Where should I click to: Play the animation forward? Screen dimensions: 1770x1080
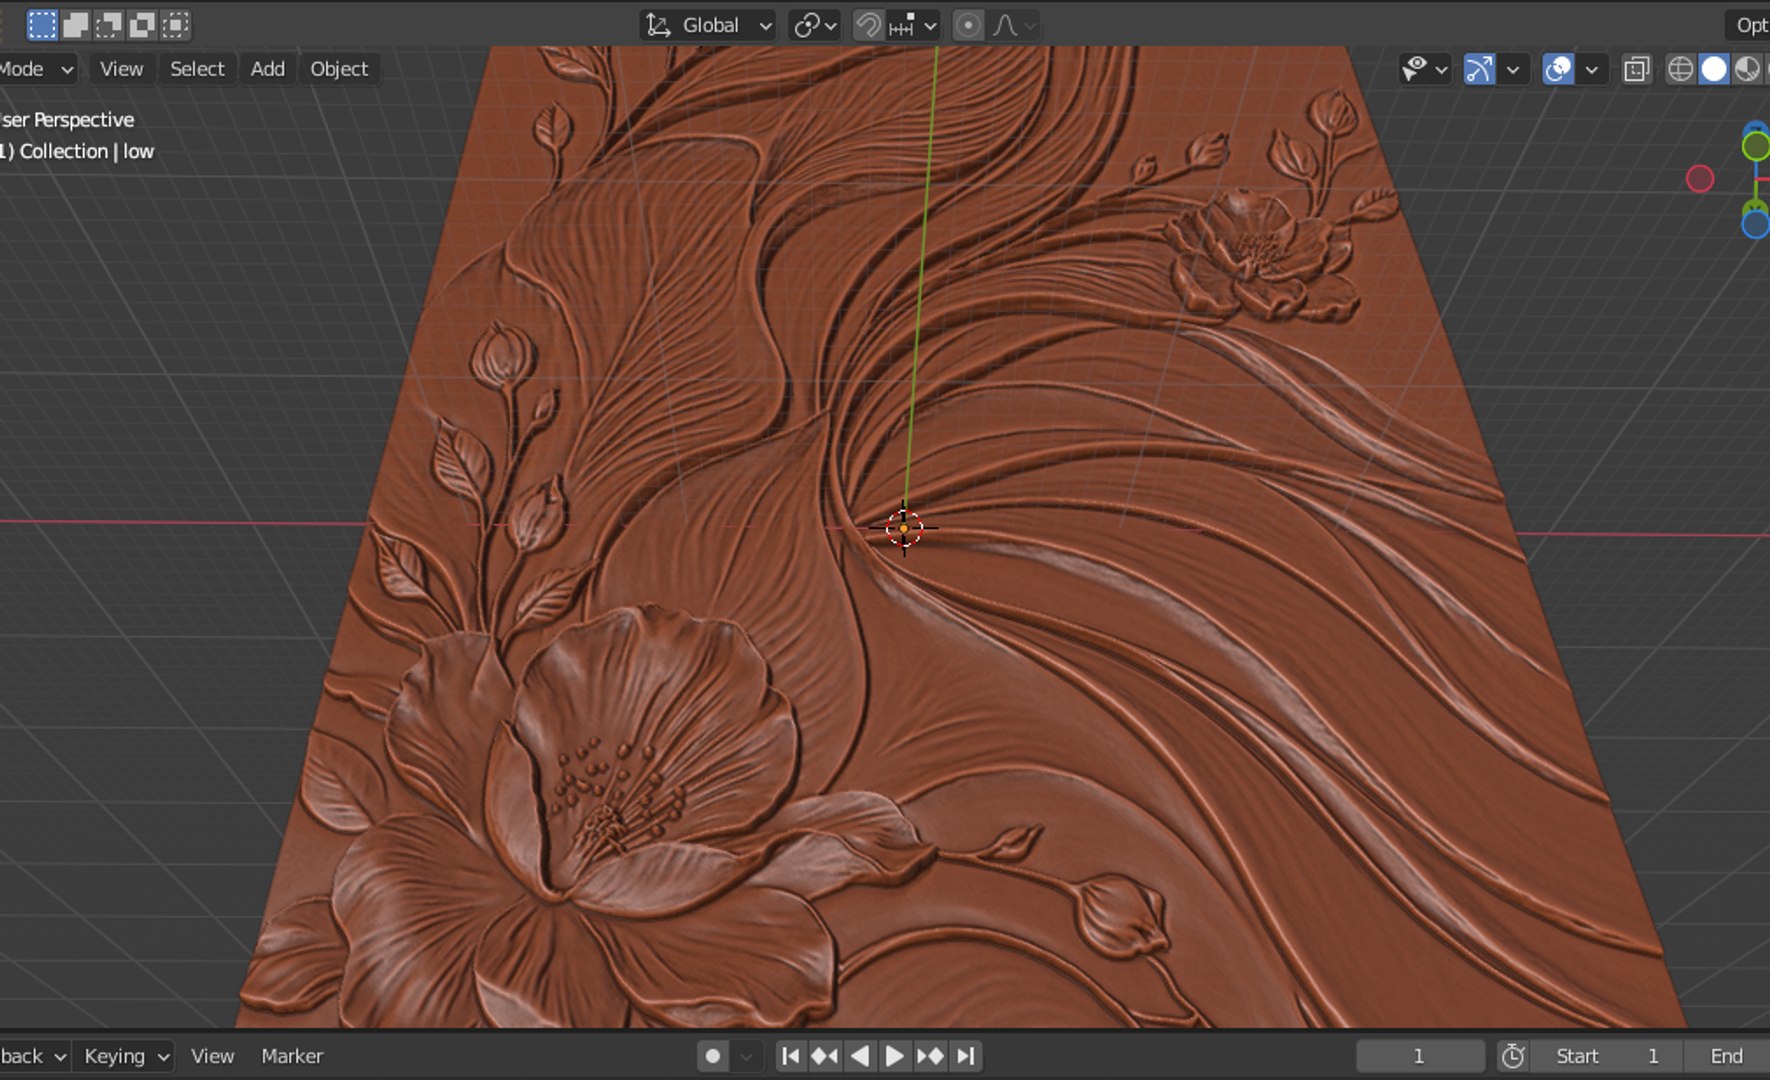click(x=895, y=1056)
